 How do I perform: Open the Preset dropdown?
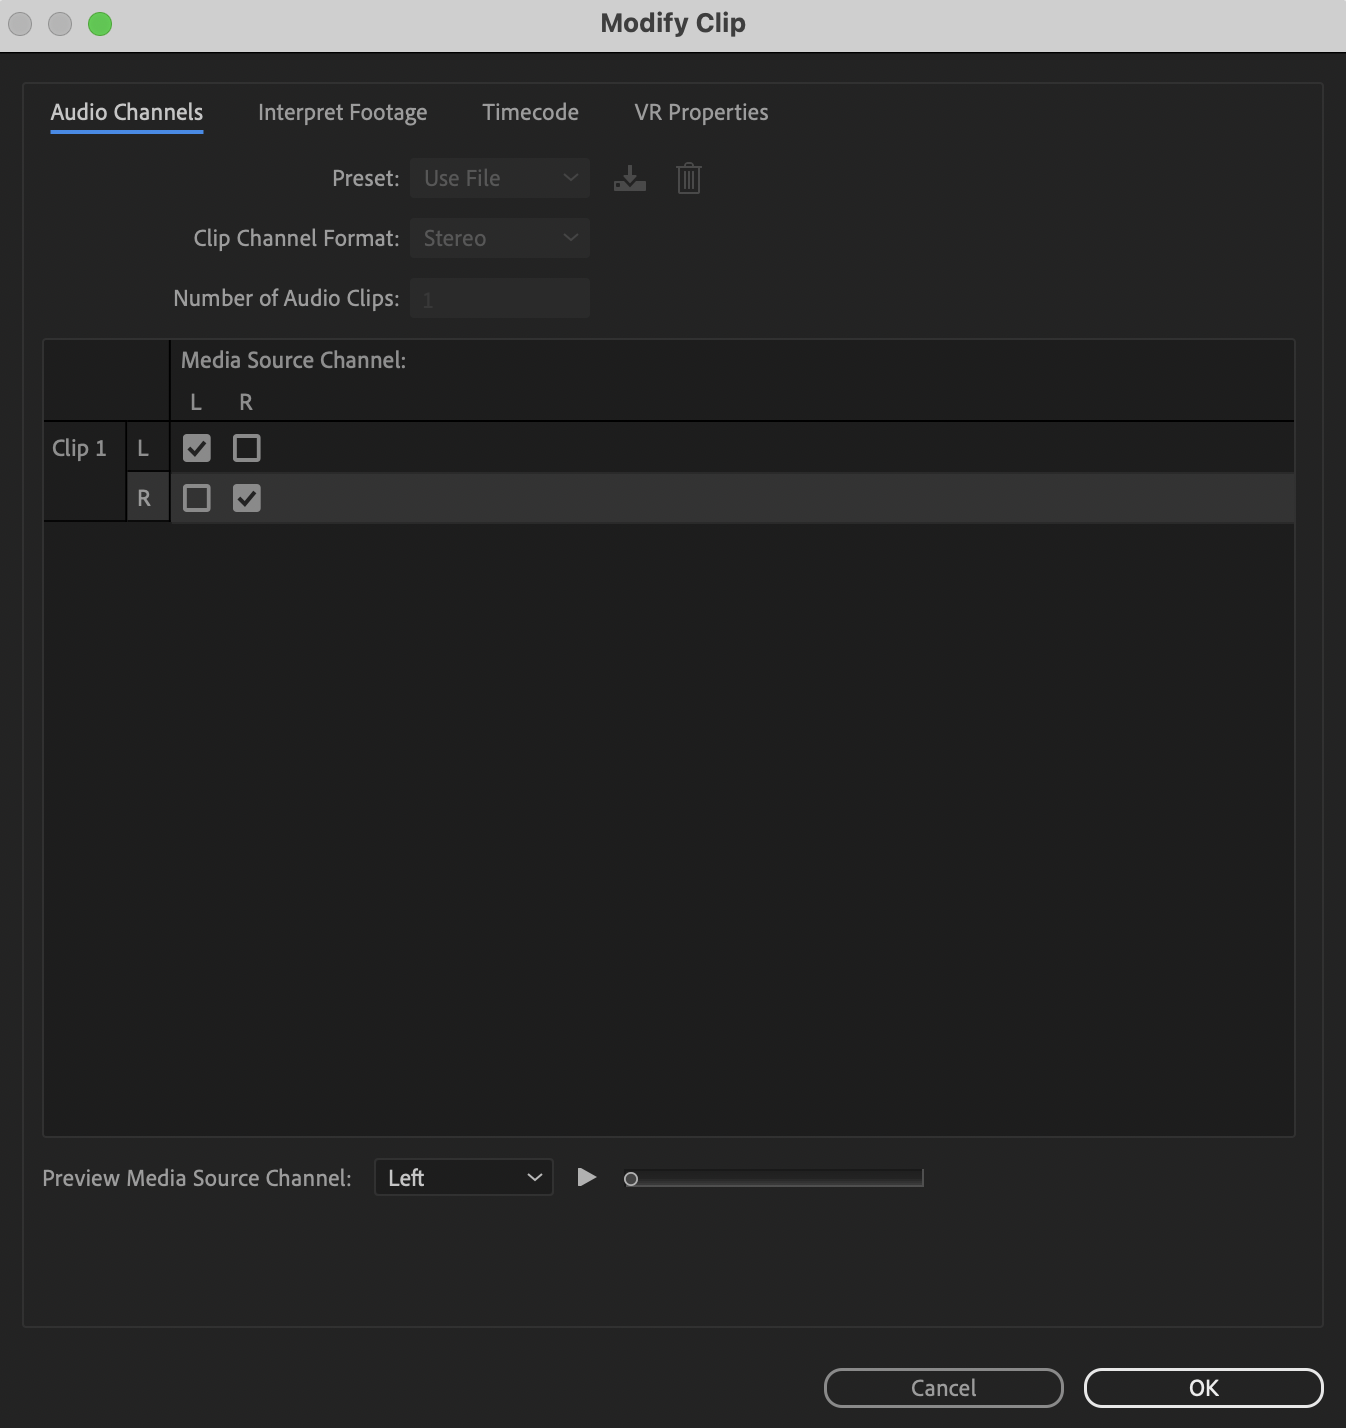tap(499, 178)
